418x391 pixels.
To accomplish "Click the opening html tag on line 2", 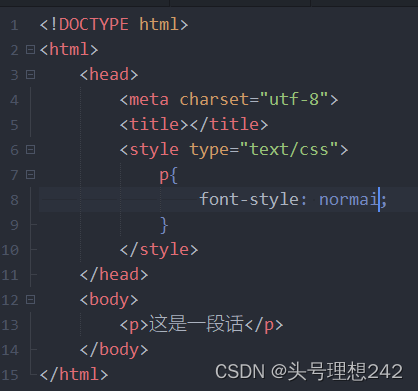I will [69, 49].
